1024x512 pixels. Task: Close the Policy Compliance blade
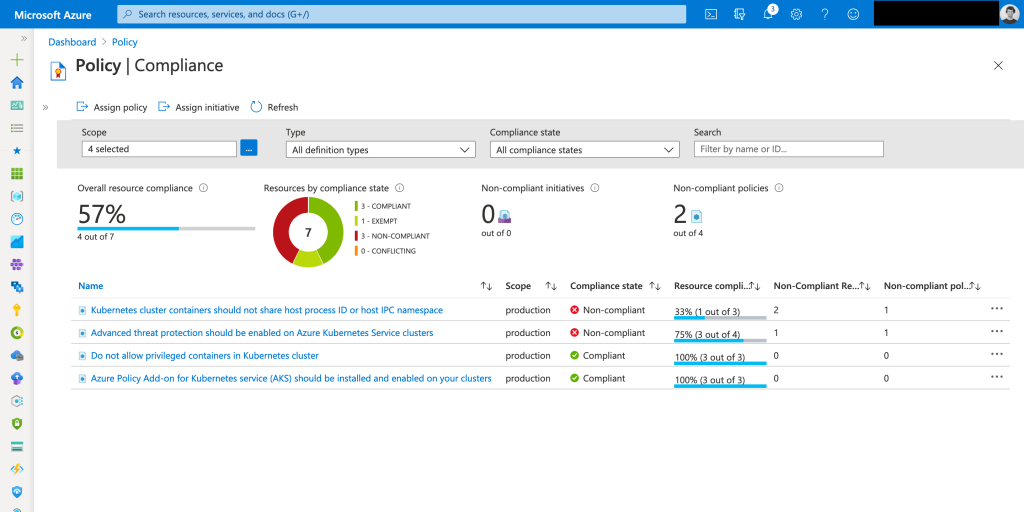click(998, 65)
